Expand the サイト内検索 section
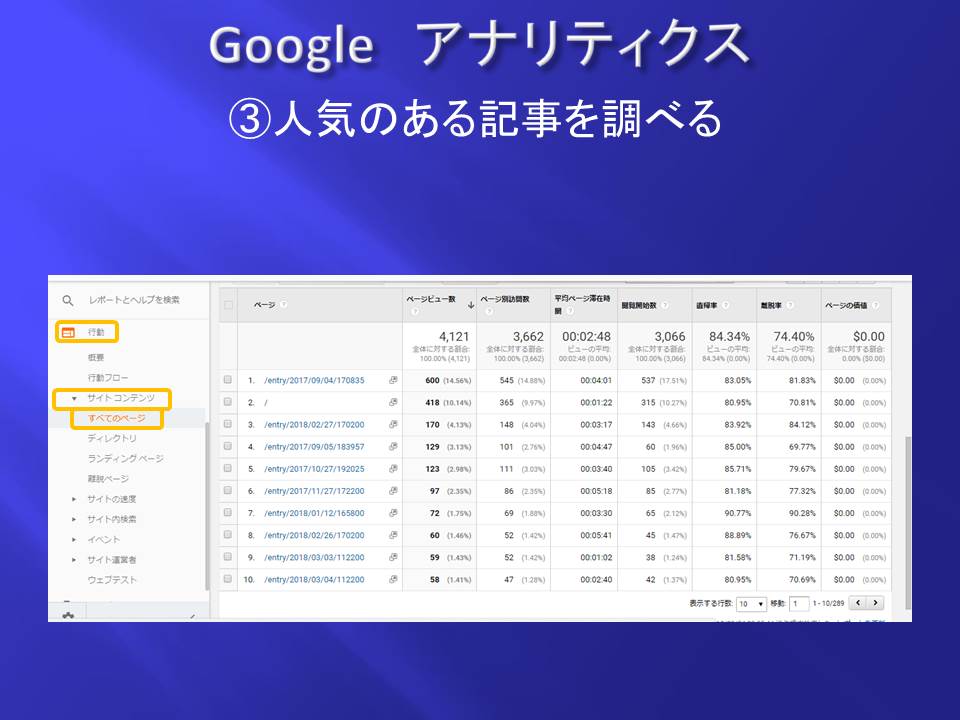The width and height of the screenshot is (960, 720). coord(74,519)
